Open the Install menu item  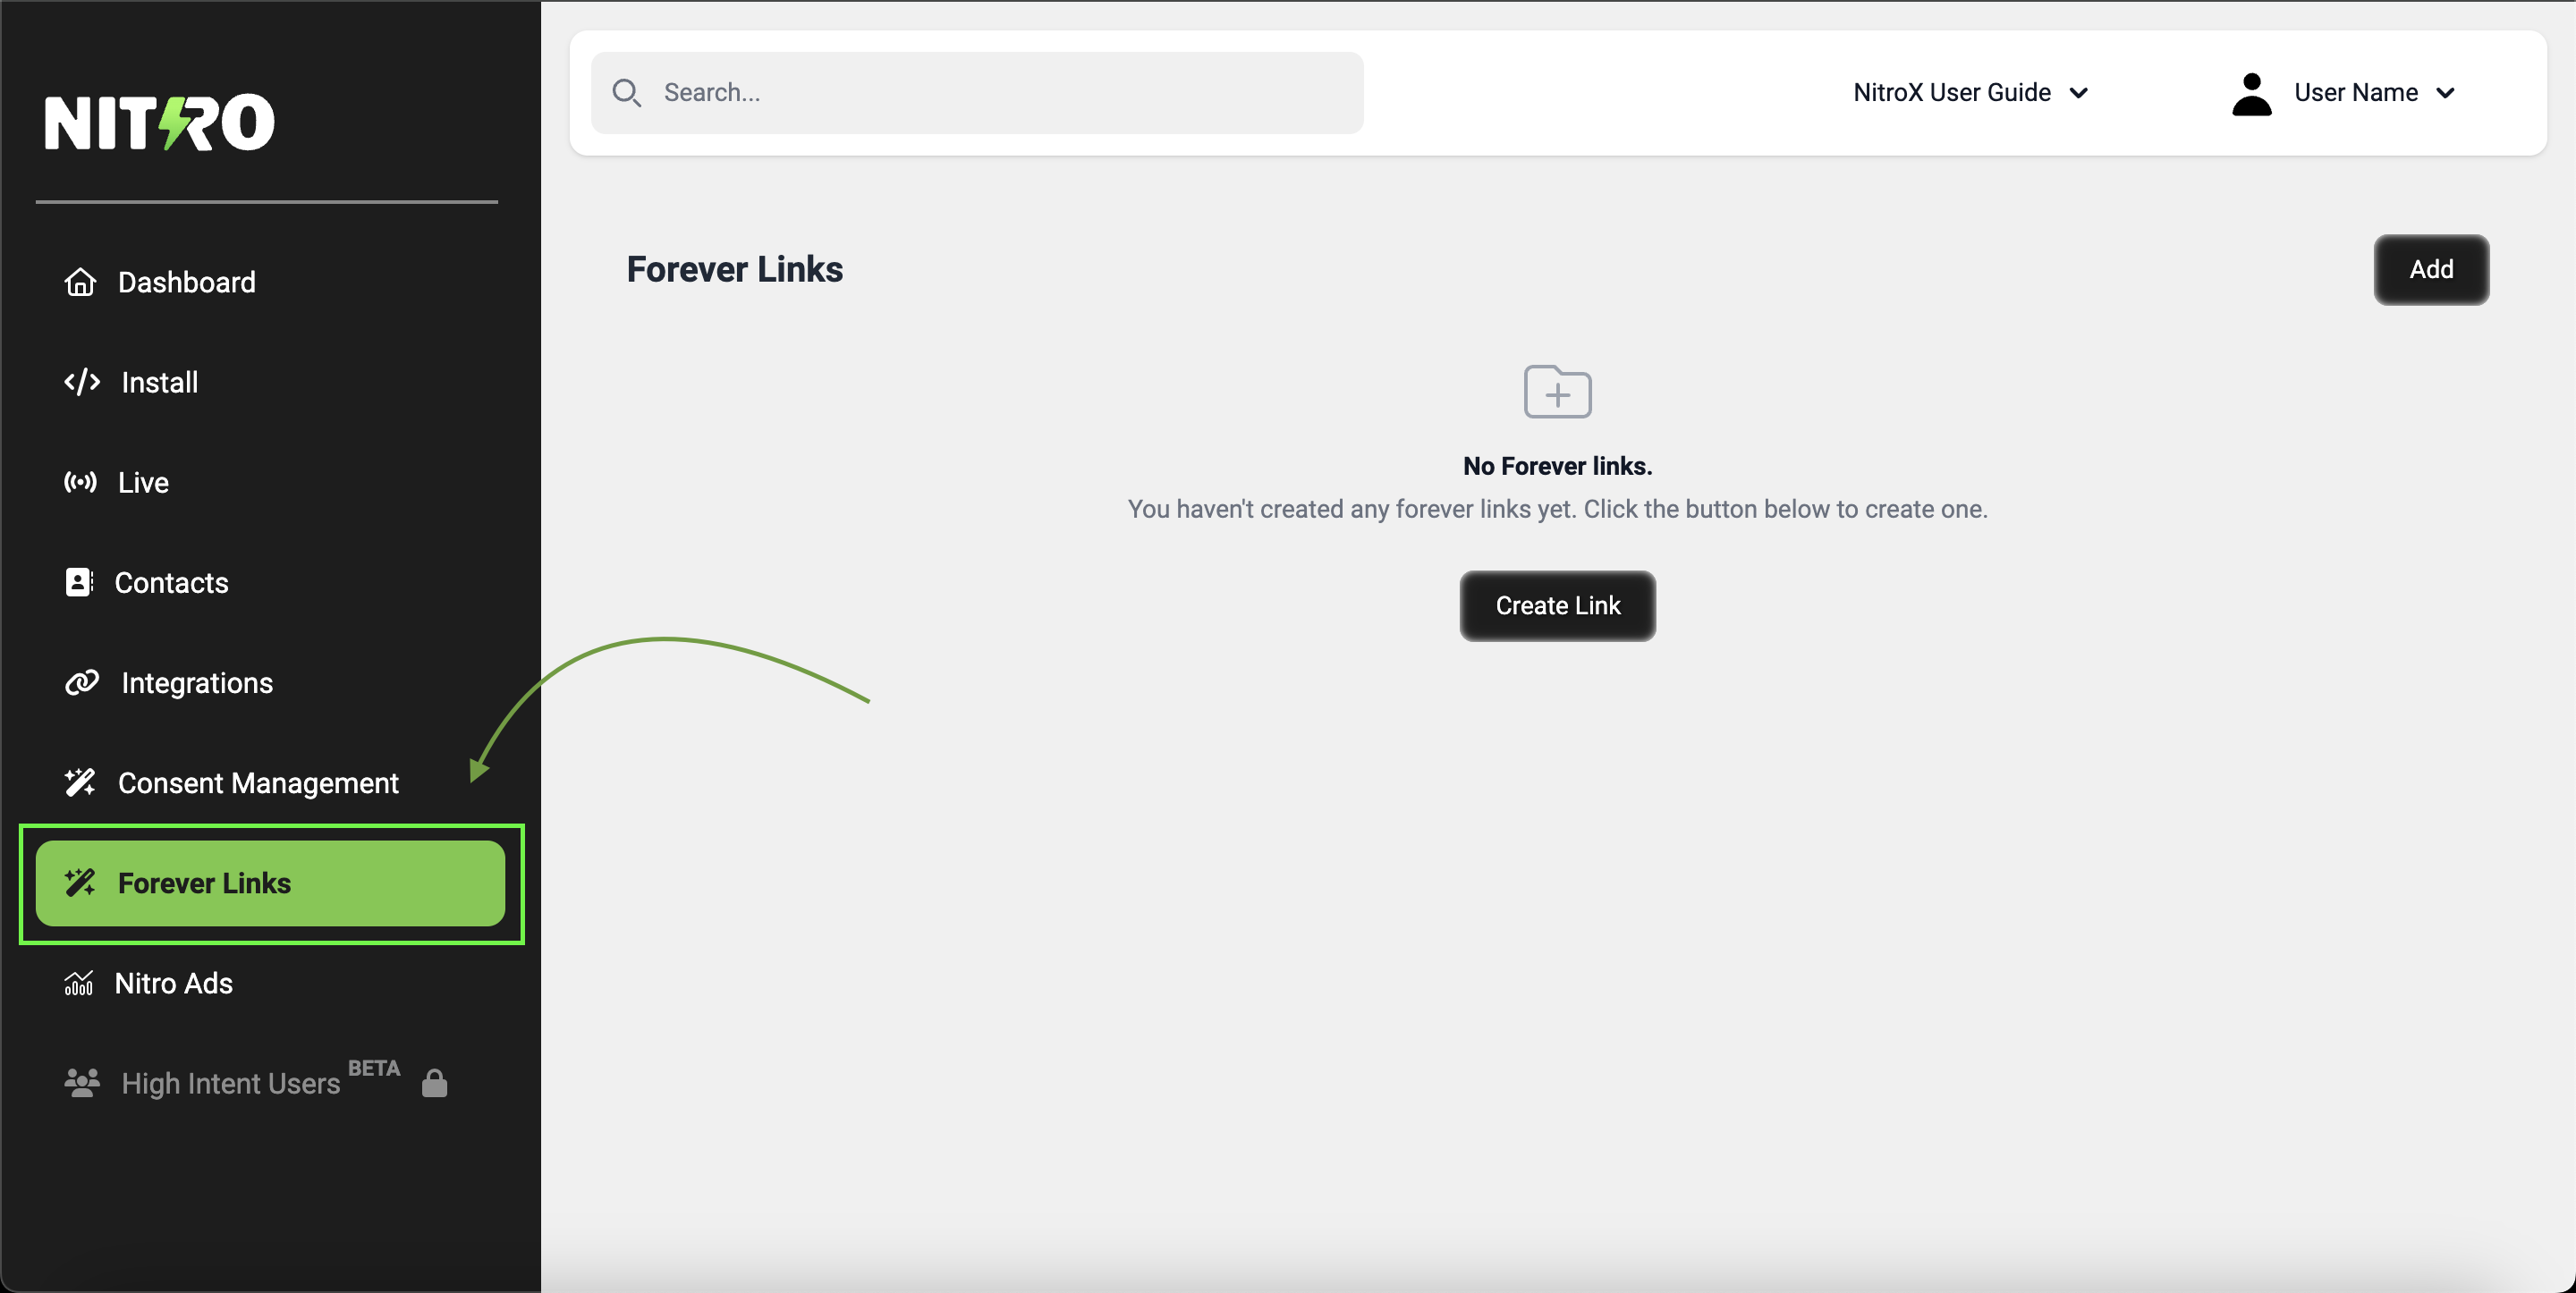[270, 382]
